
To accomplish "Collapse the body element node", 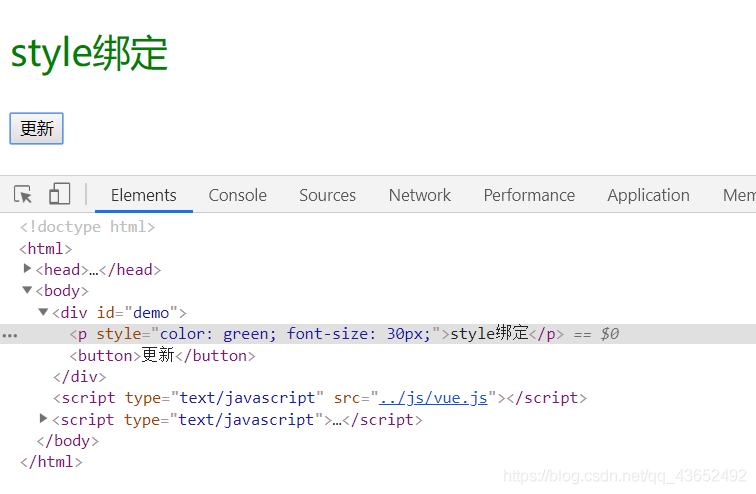I will click(x=27, y=290).
